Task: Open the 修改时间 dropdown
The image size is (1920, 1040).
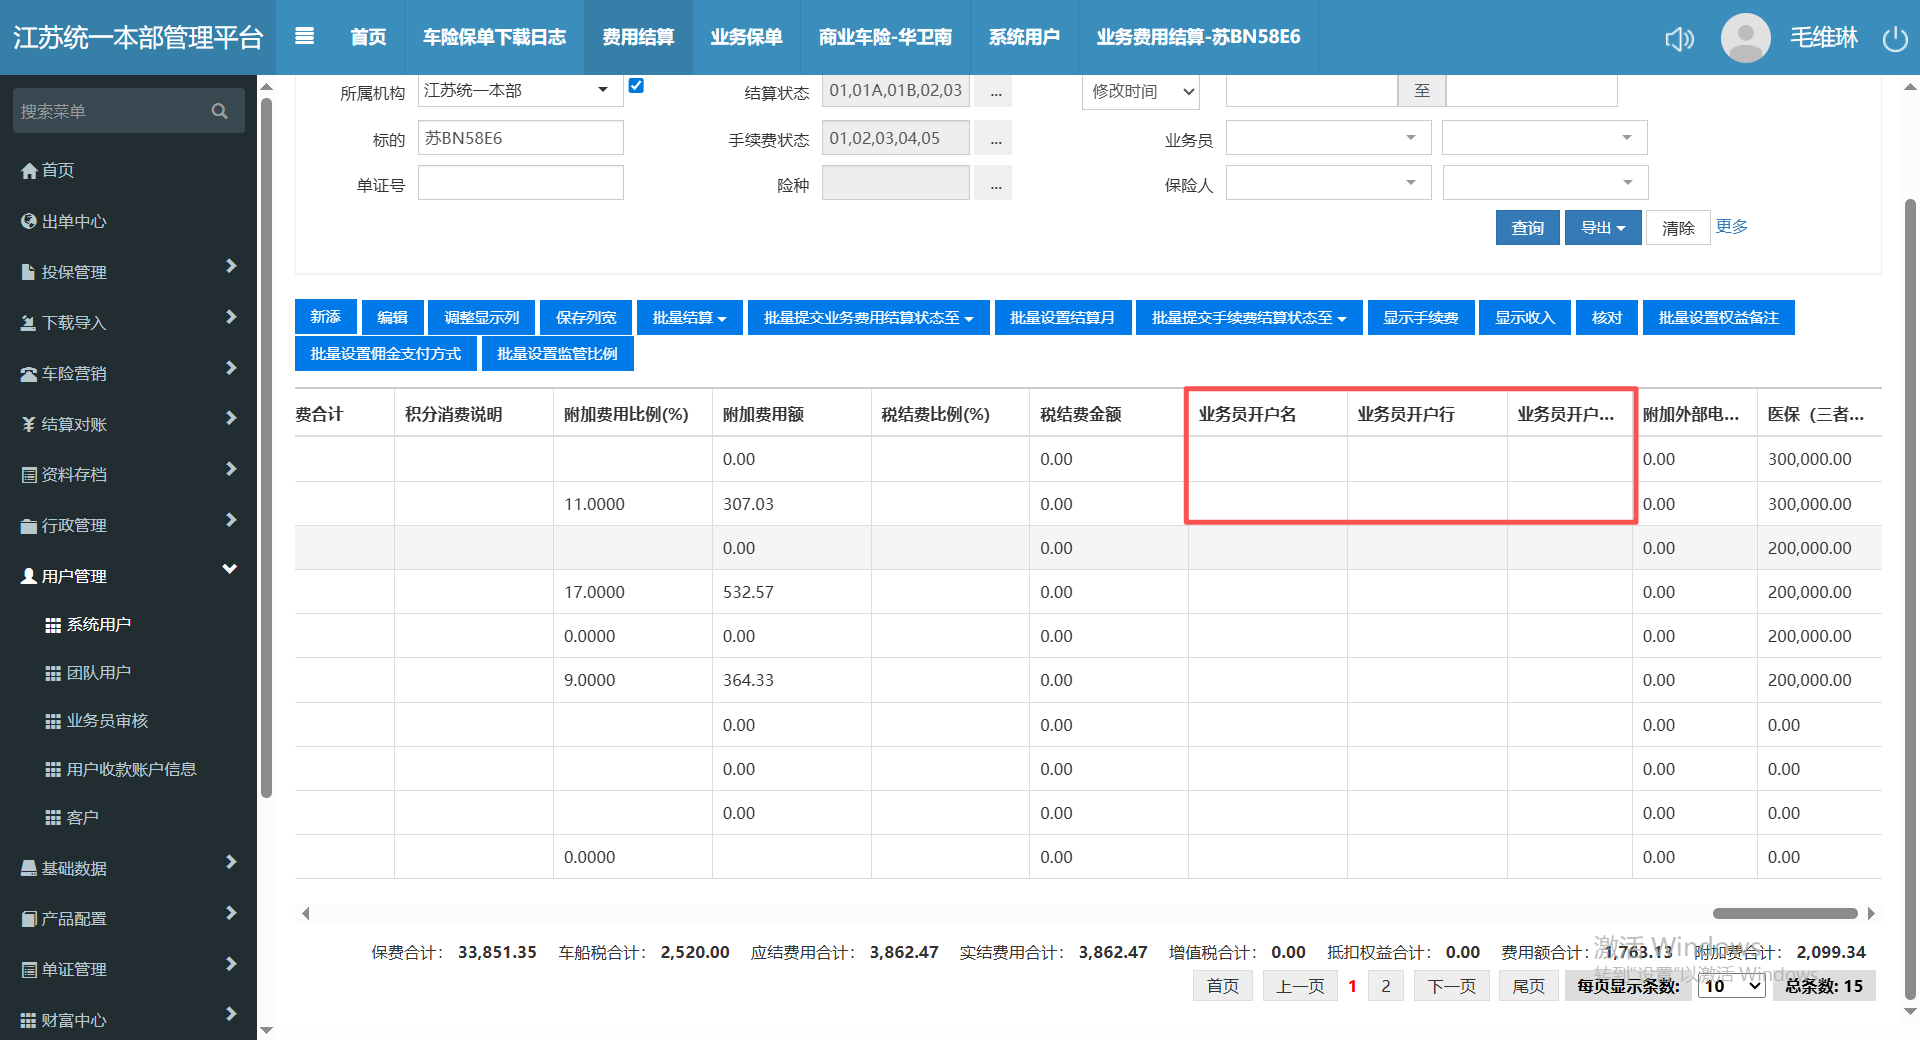Action: (1141, 91)
